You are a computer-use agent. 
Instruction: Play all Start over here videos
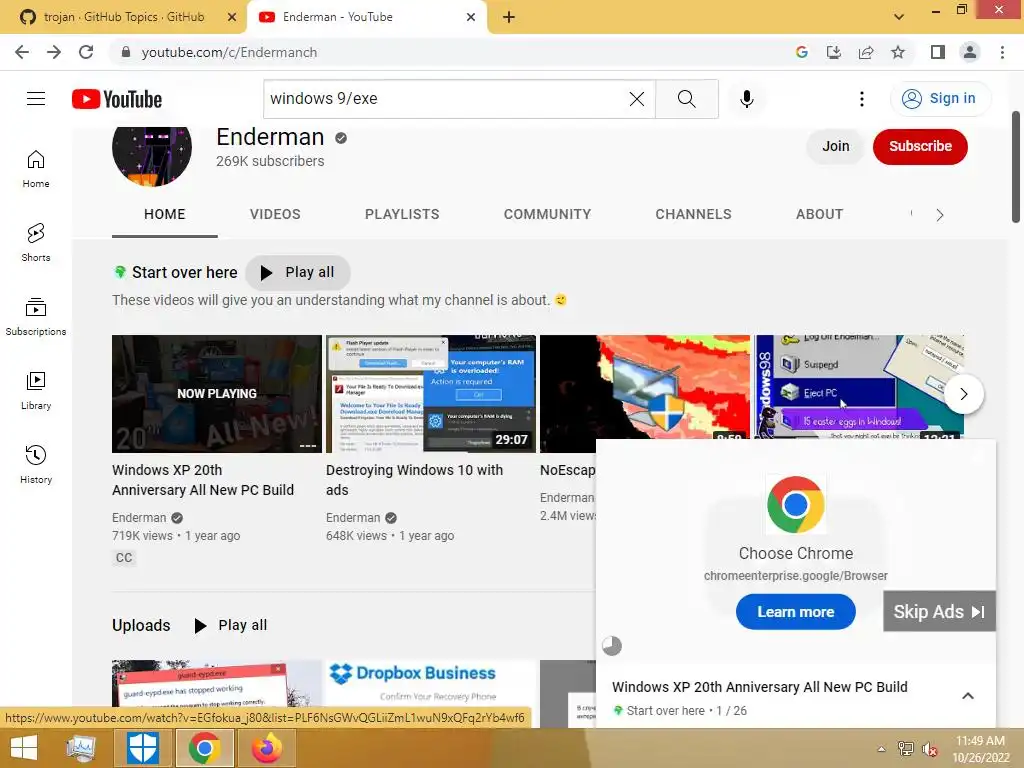[x=298, y=272]
